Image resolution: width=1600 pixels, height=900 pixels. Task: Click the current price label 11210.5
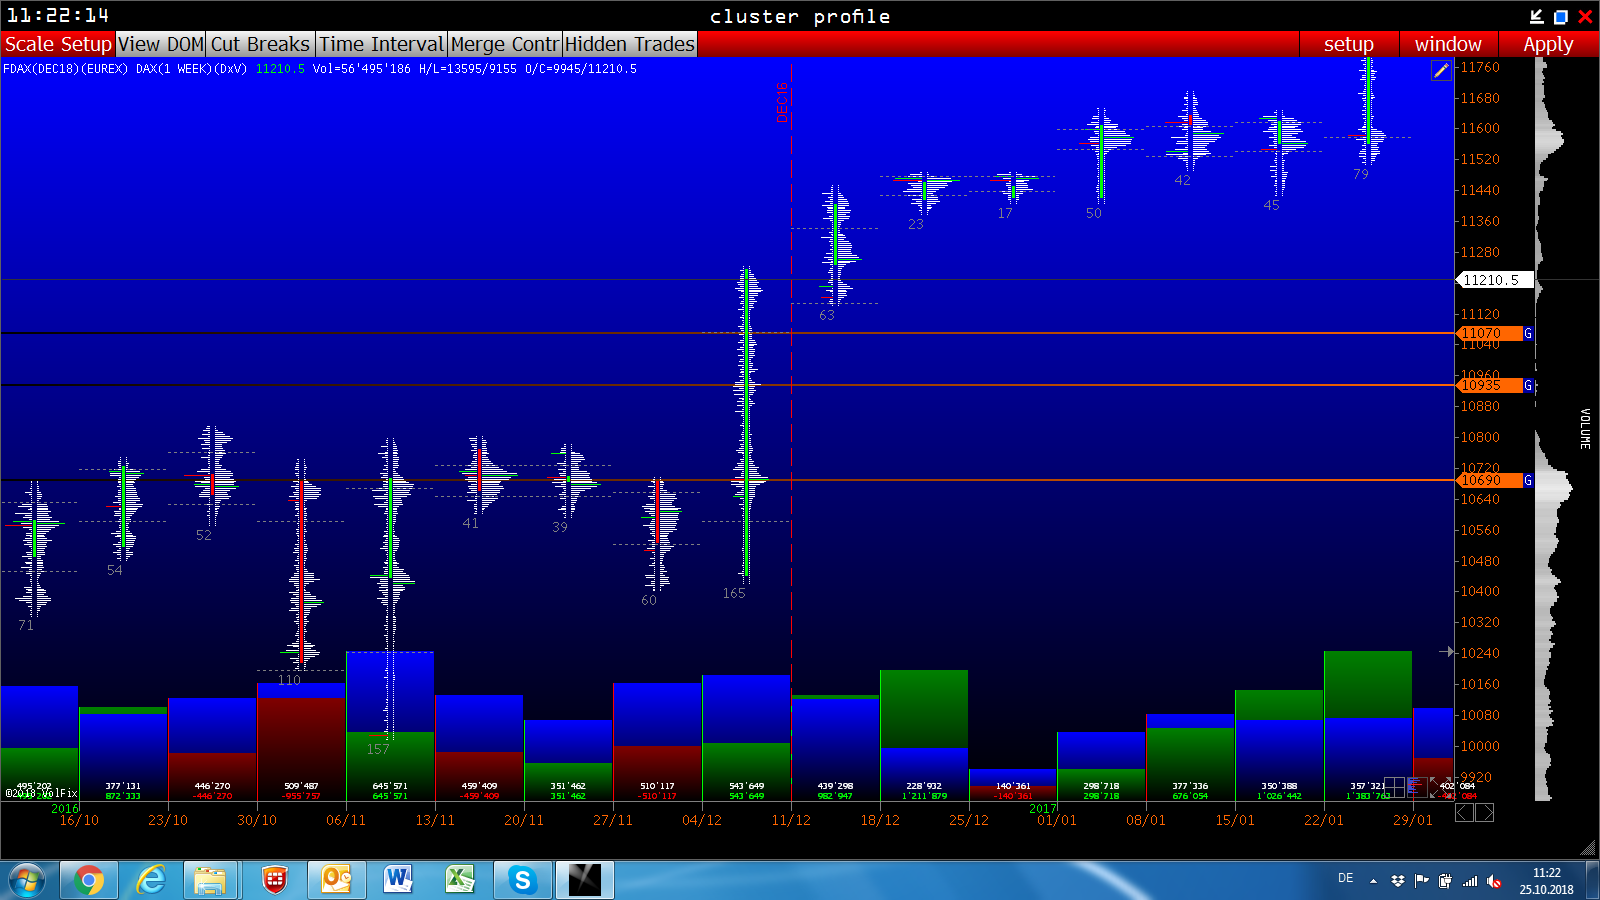pos(1494,280)
